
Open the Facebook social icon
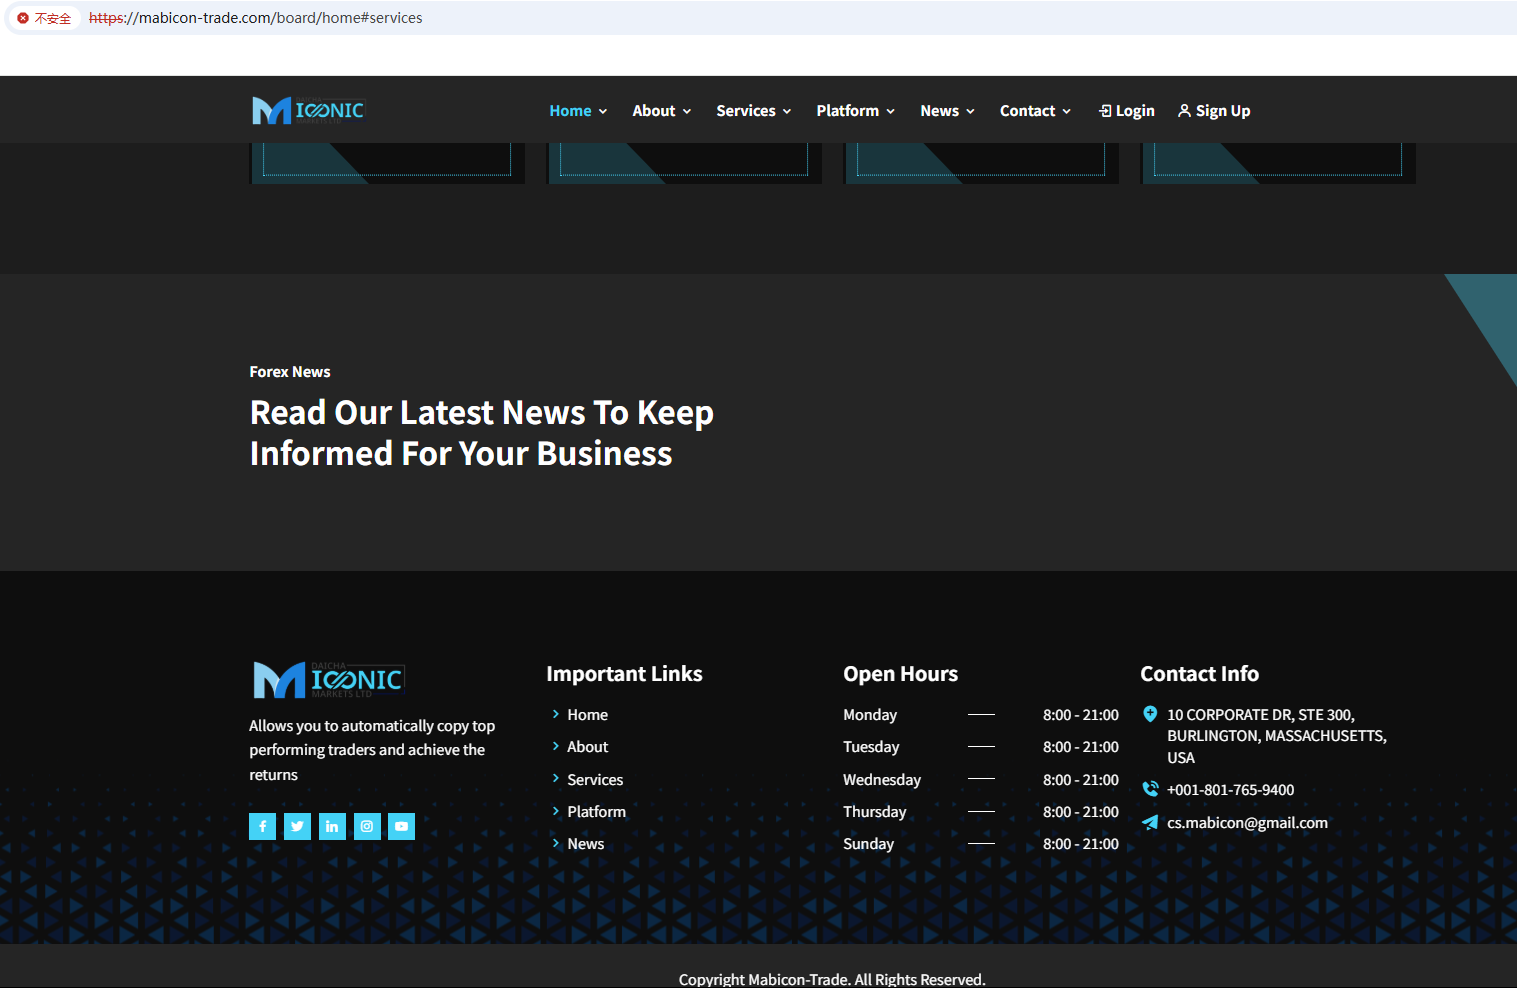tap(262, 826)
